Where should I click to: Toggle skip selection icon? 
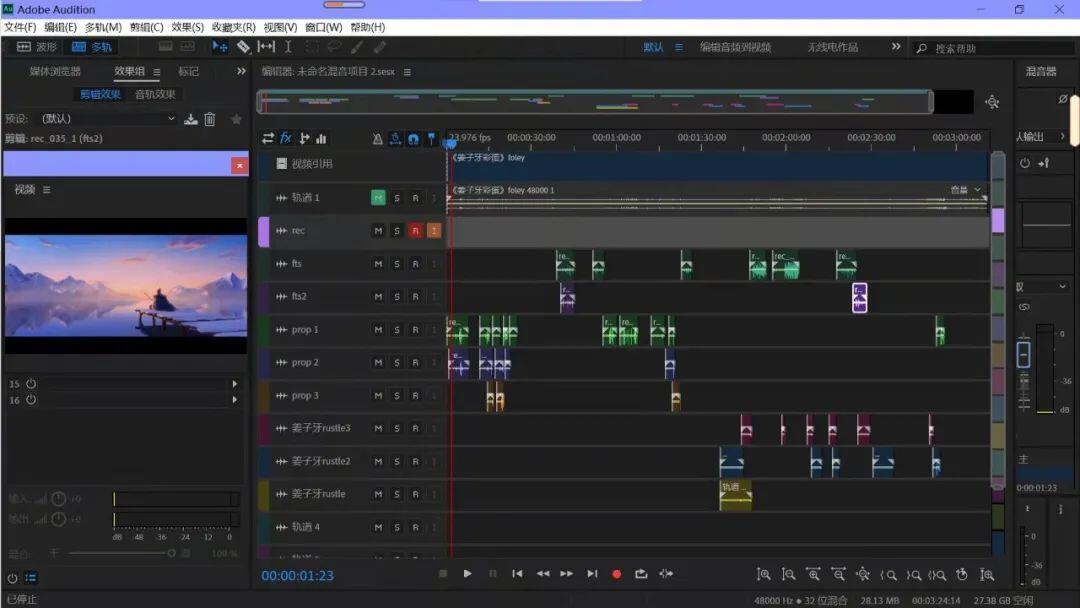point(666,574)
